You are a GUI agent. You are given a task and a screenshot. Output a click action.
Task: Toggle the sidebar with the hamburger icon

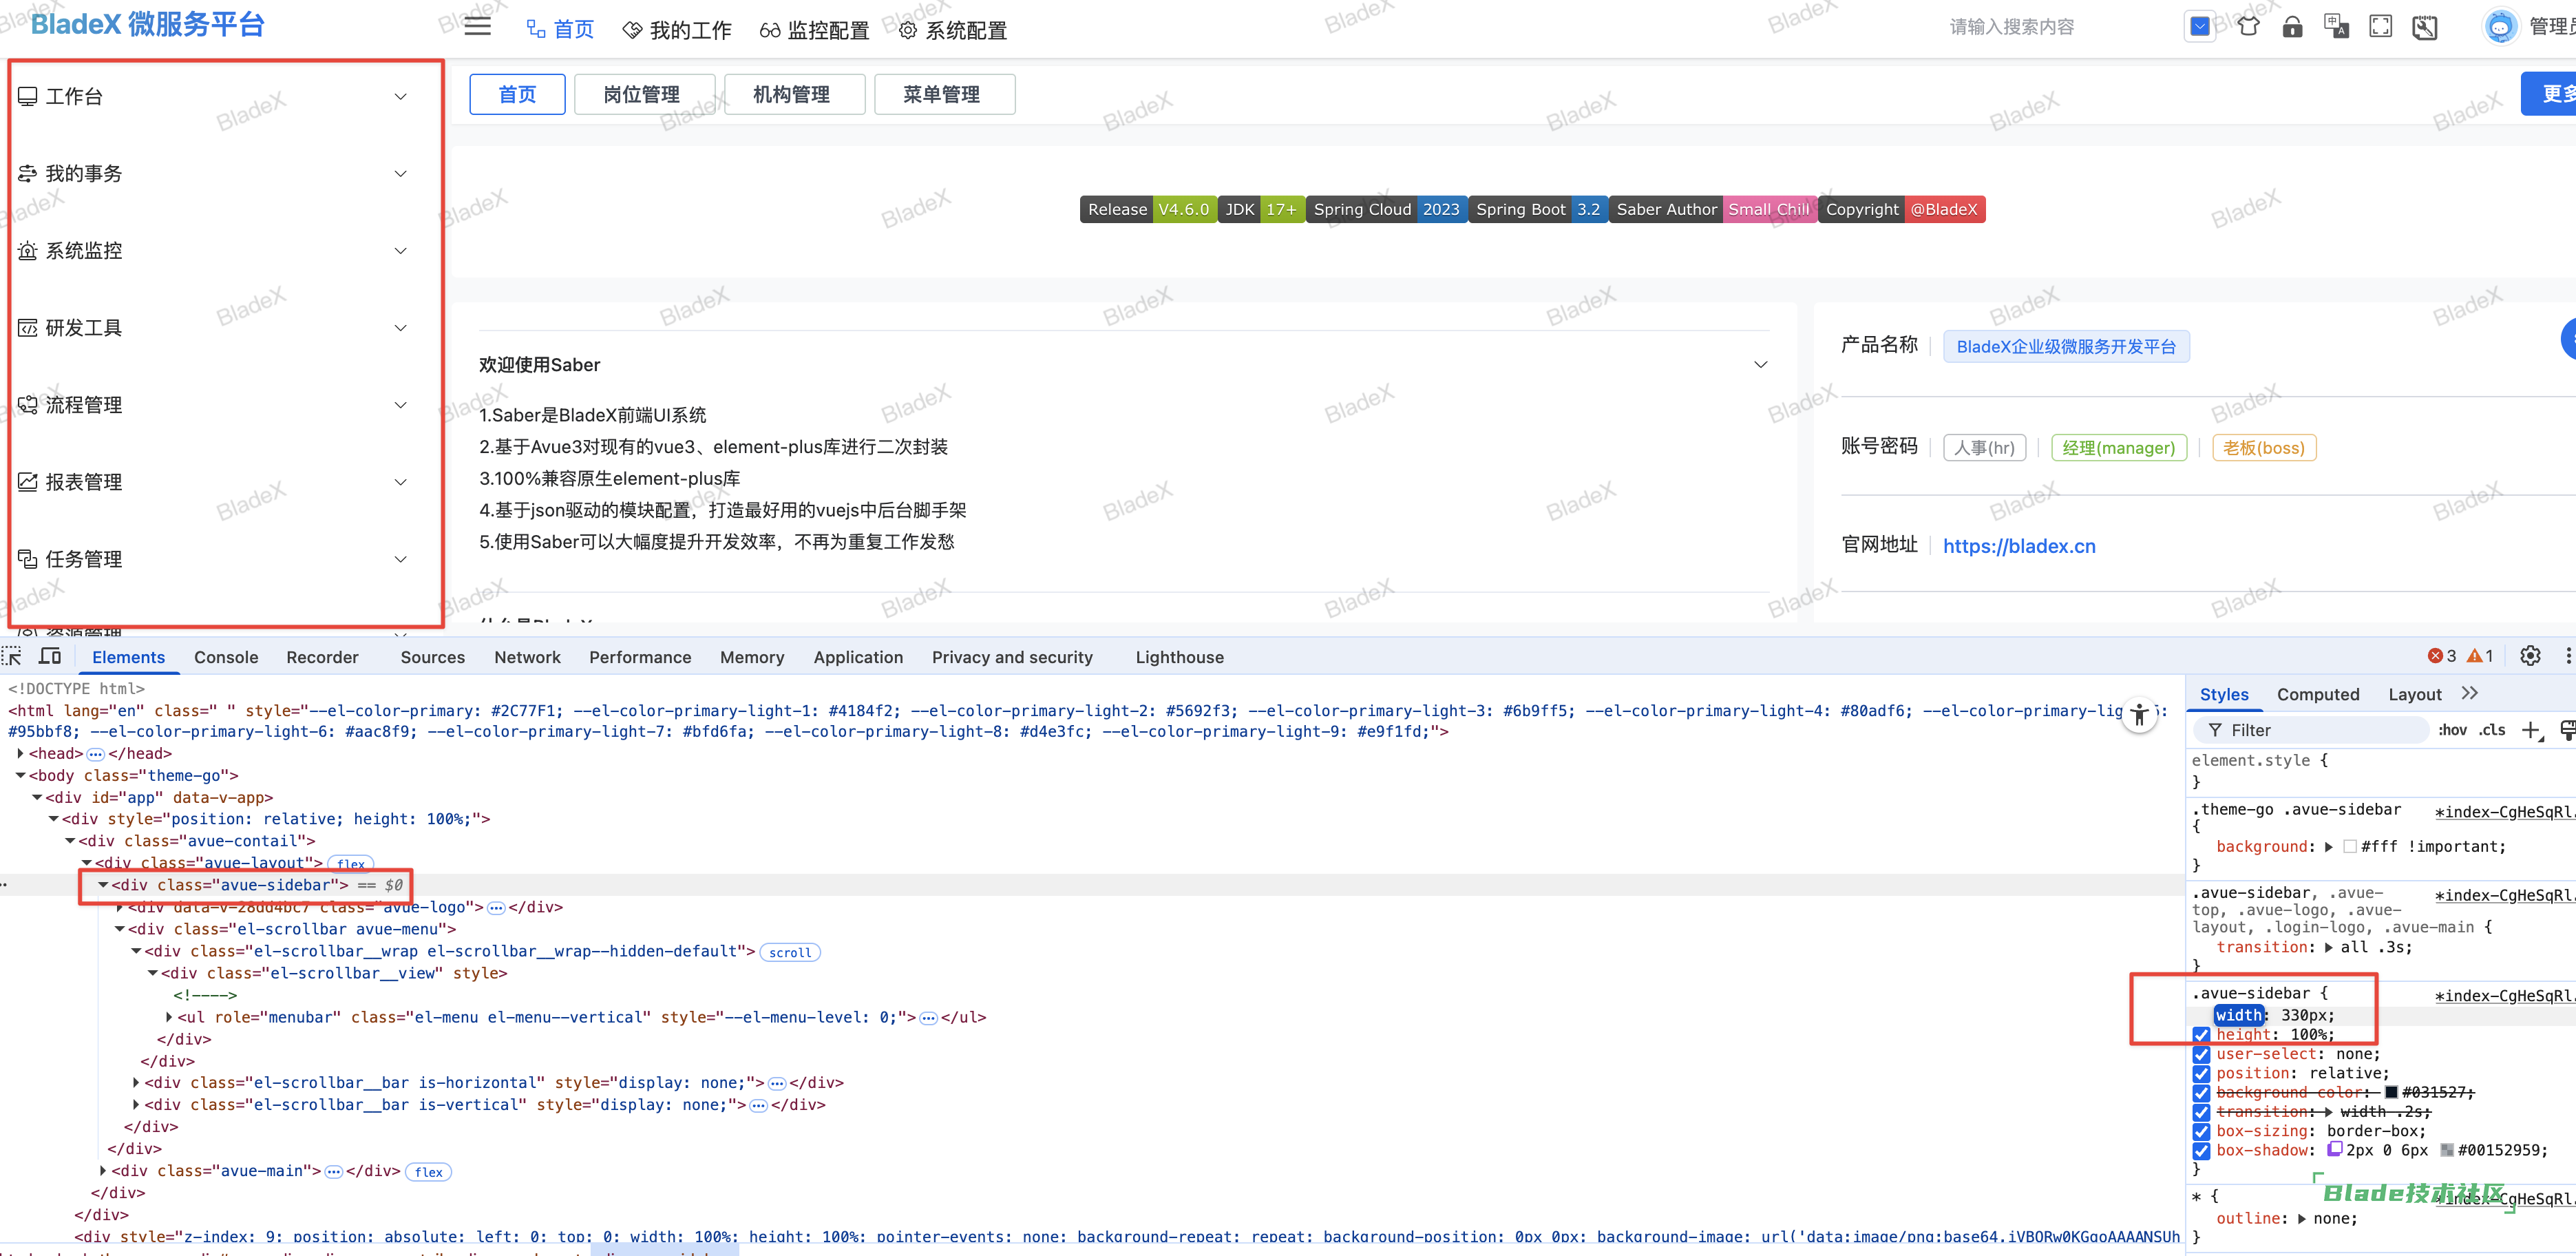(478, 27)
